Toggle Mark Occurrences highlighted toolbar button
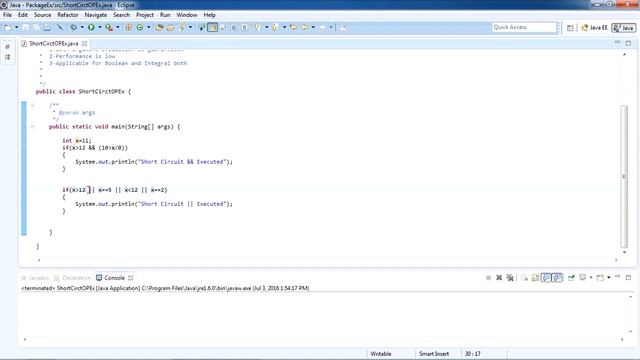Viewport: 640px width, 360px height. click(x=212, y=27)
